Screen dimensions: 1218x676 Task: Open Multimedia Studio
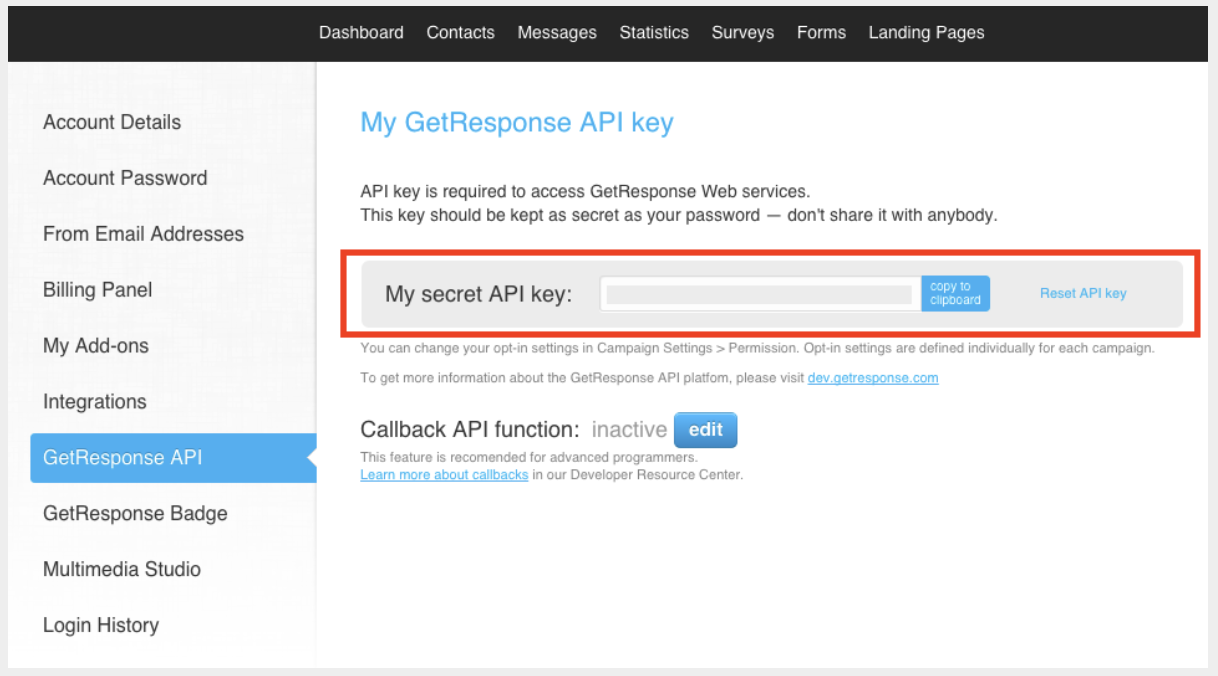tap(122, 570)
